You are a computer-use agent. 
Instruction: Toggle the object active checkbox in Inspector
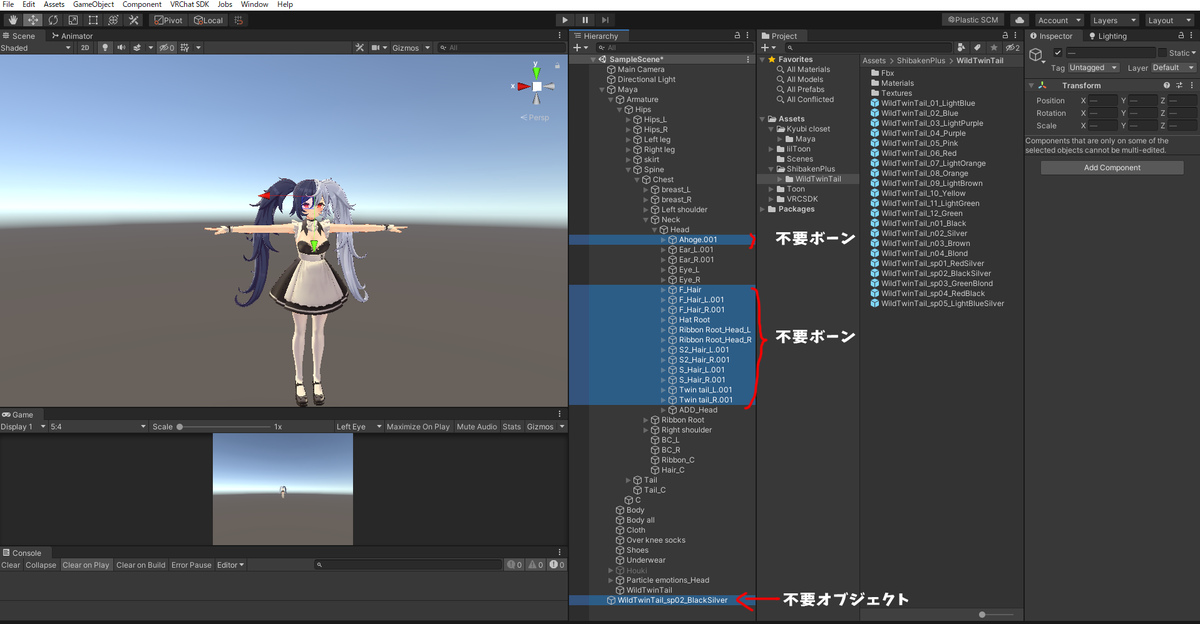click(1058, 53)
